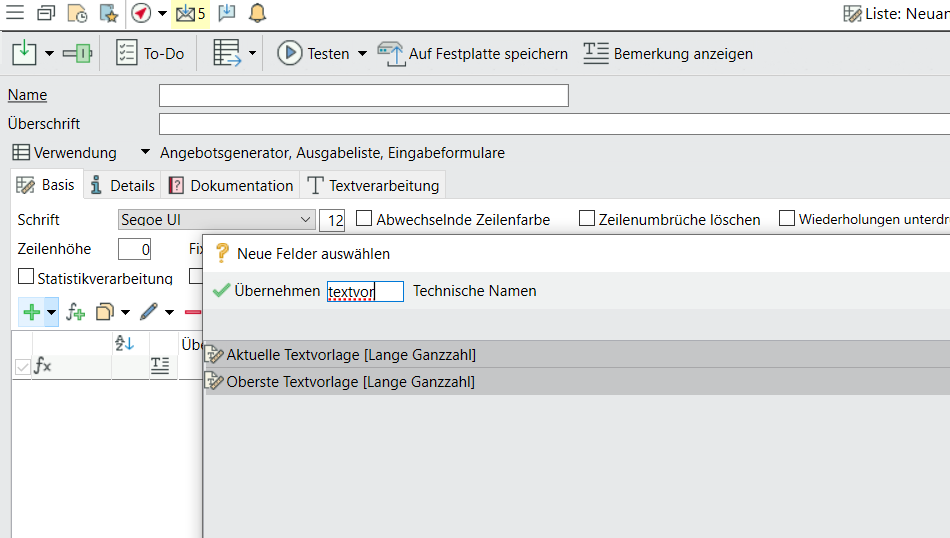The height and width of the screenshot is (538, 950).
Task: Enable Abwechselnde Zeilenfarbe checkbox
Action: point(364,219)
